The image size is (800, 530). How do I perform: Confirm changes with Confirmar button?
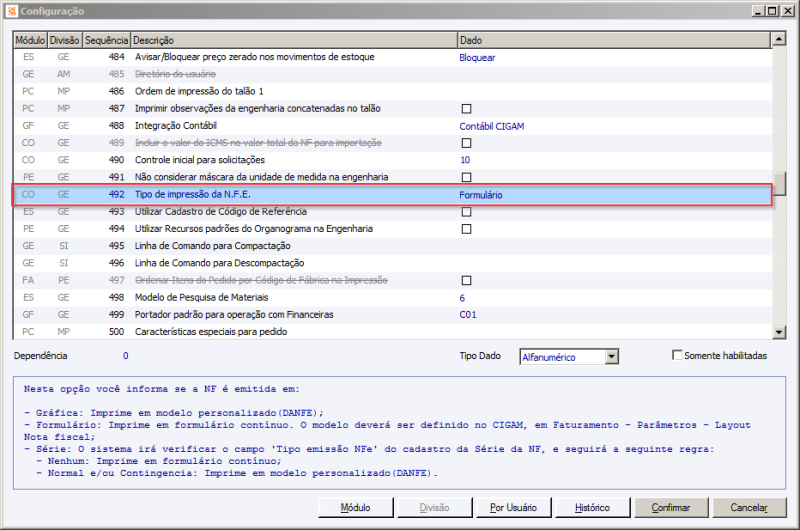pyautogui.click(x=671, y=508)
